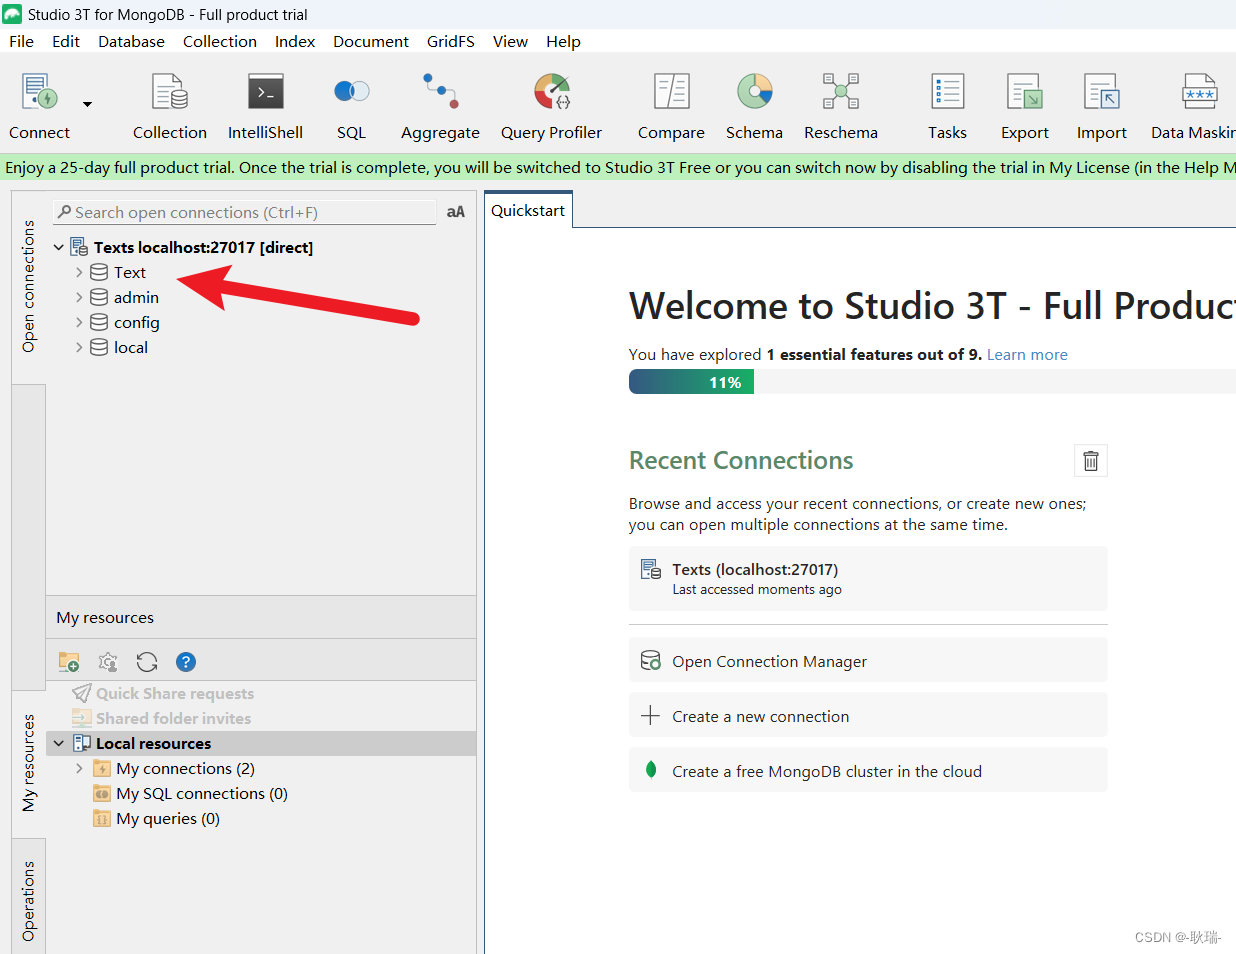Image resolution: width=1236 pixels, height=954 pixels.
Task: Click the Connect toolbar icon
Action: point(39,92)
